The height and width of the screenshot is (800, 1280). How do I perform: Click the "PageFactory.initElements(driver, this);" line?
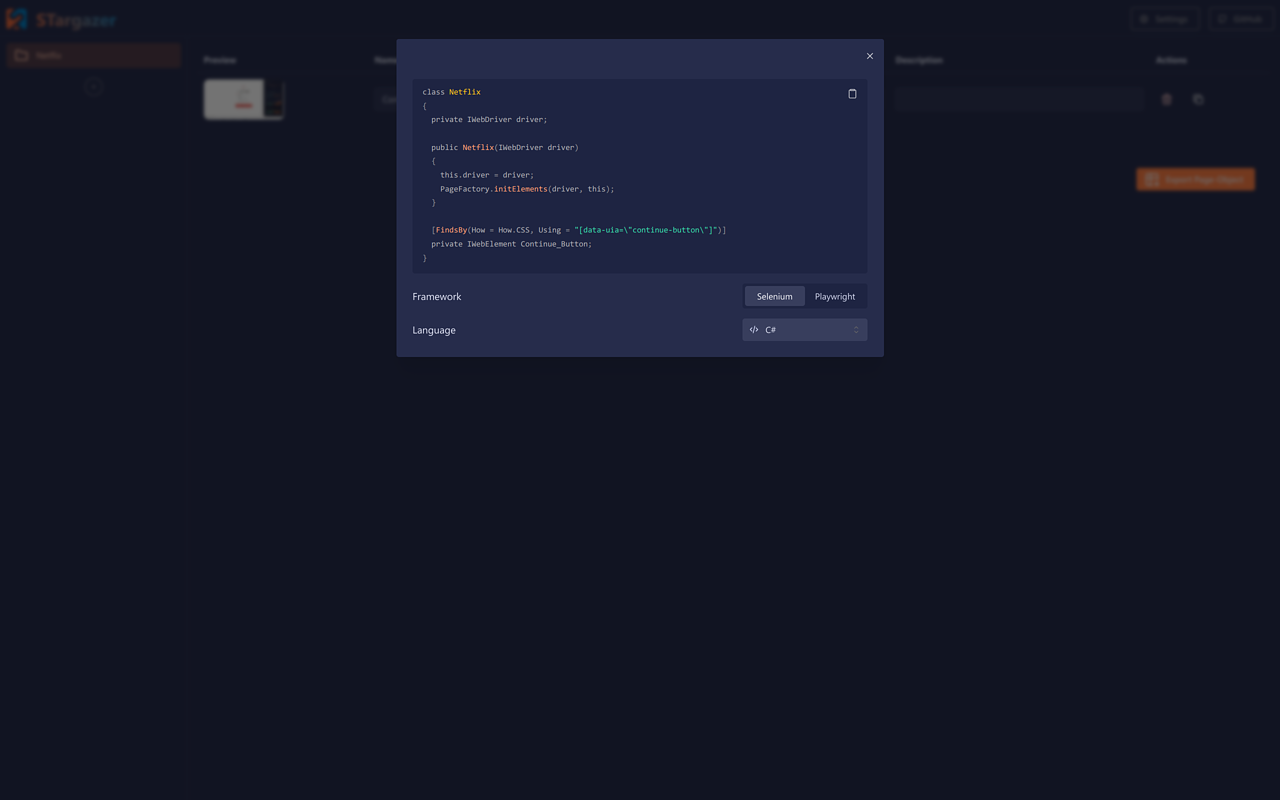(x=527, y=189)
